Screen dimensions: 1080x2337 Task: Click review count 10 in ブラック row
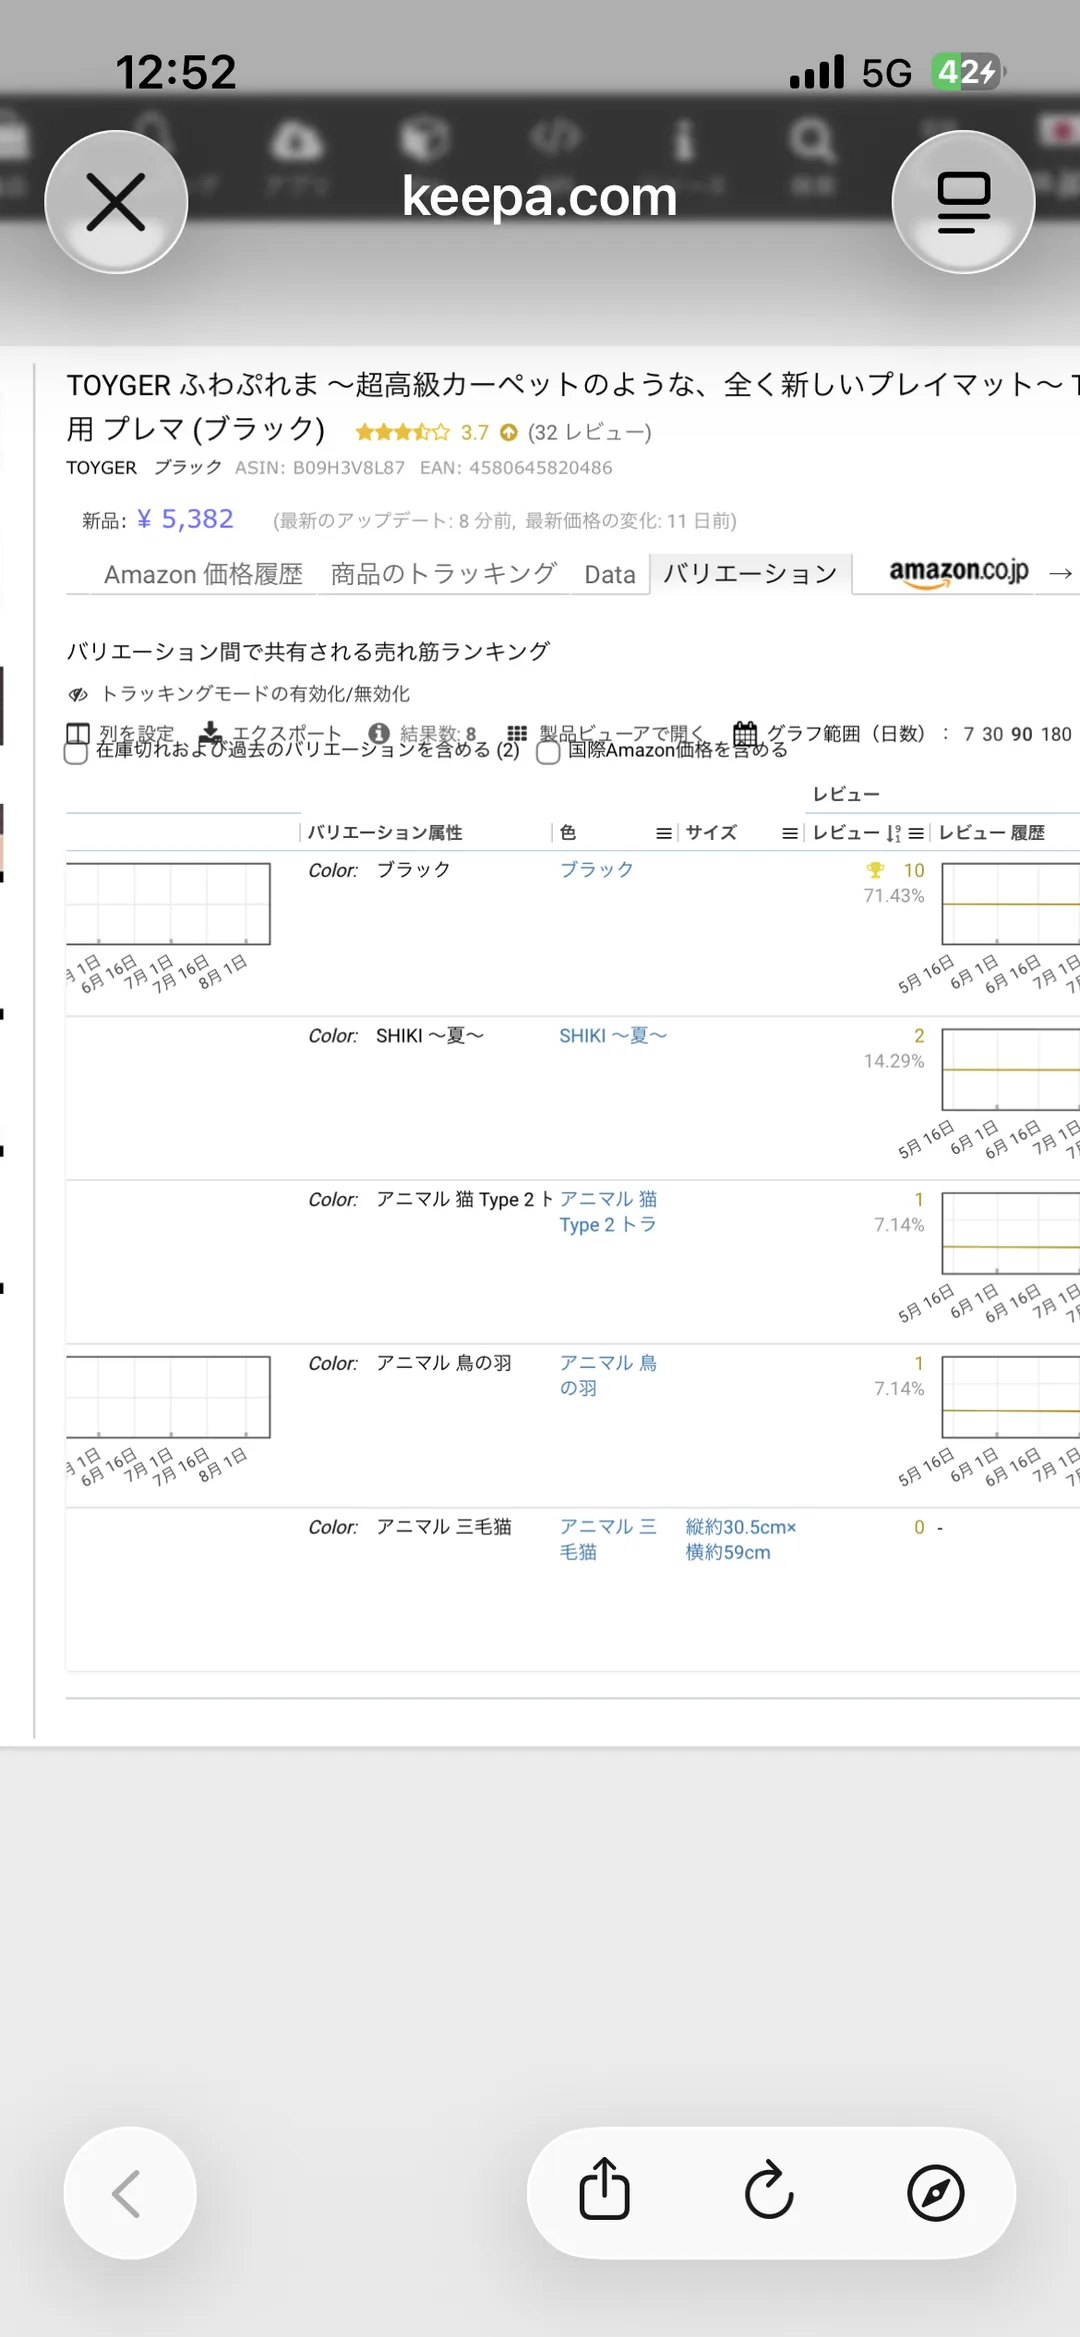tap(914, 870)
